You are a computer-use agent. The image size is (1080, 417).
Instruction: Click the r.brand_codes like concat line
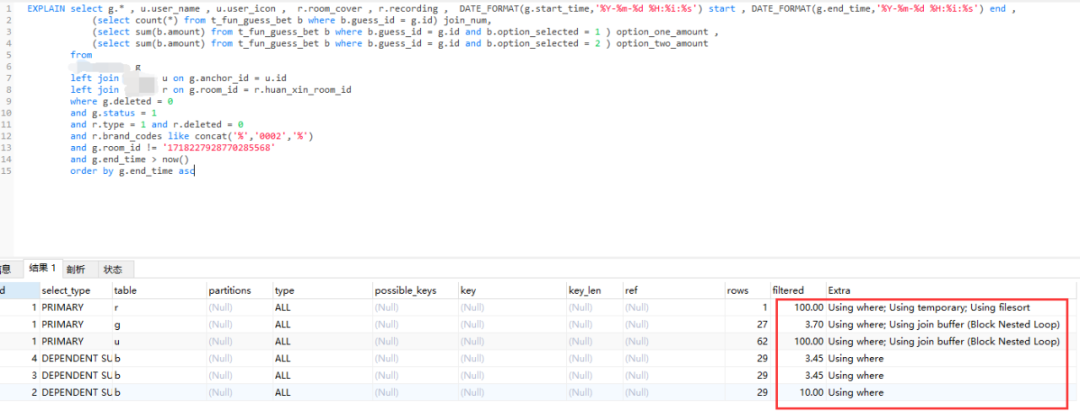pos(191,136)
